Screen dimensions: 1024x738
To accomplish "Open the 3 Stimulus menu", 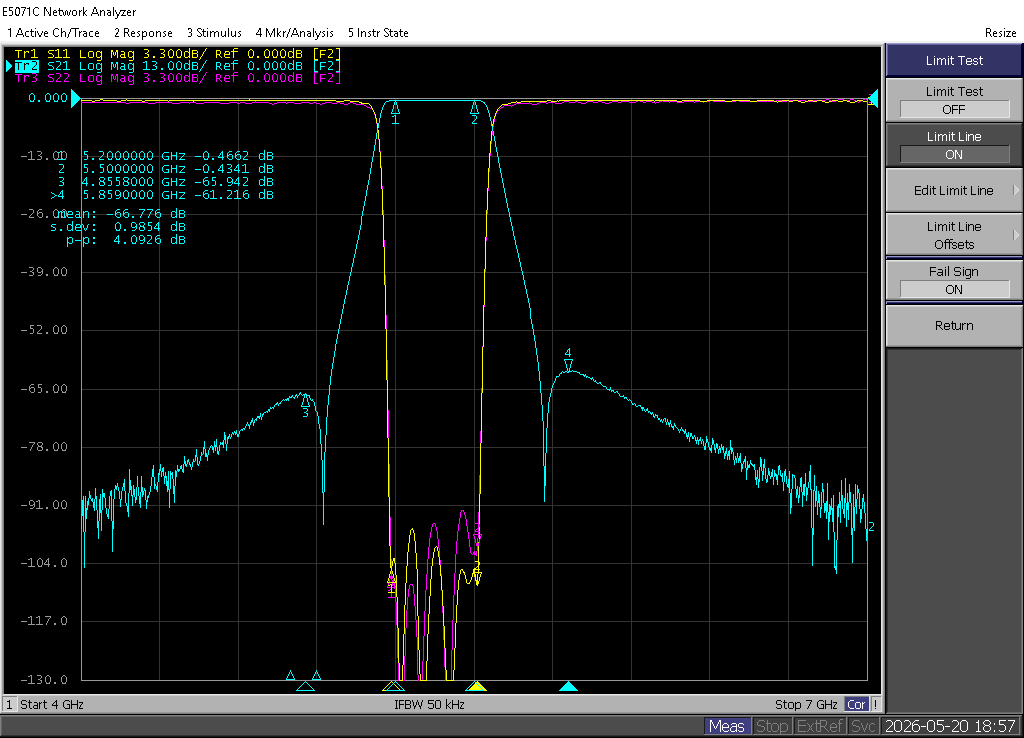I will pyautogui.click(x=214, y=33).
